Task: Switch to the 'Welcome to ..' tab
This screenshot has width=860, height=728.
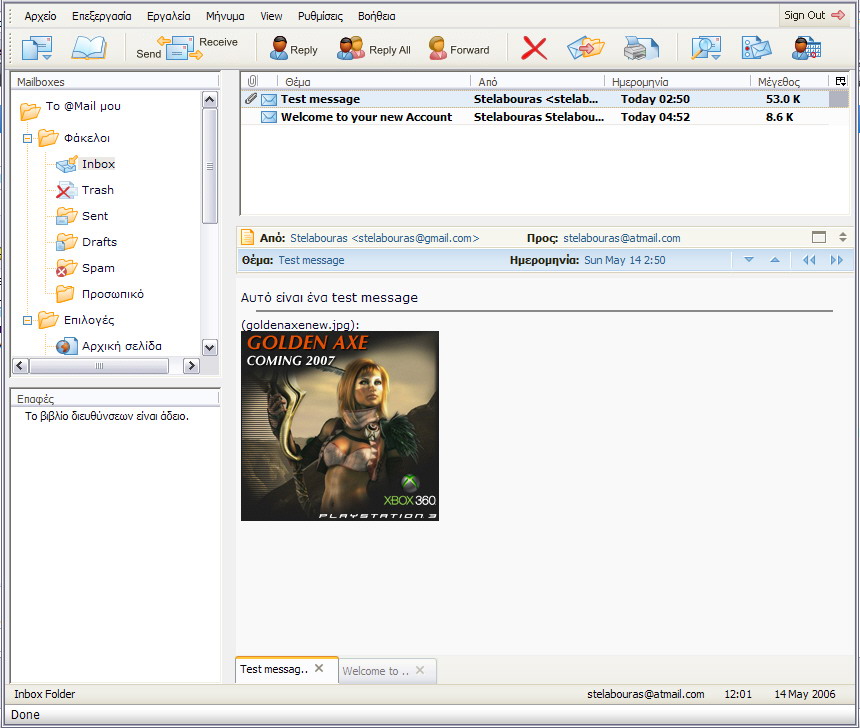Action: pos(376,671)
